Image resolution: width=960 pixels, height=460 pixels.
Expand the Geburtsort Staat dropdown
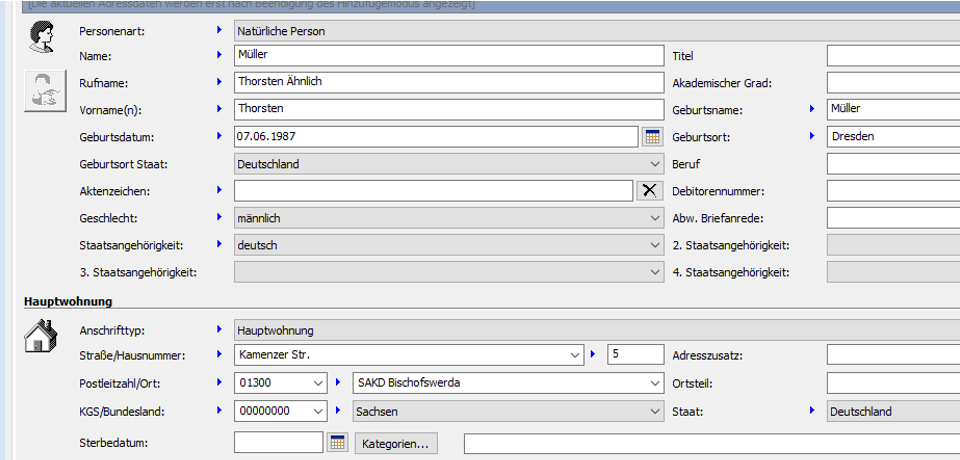pyautogui.click(x=655, y=163)
